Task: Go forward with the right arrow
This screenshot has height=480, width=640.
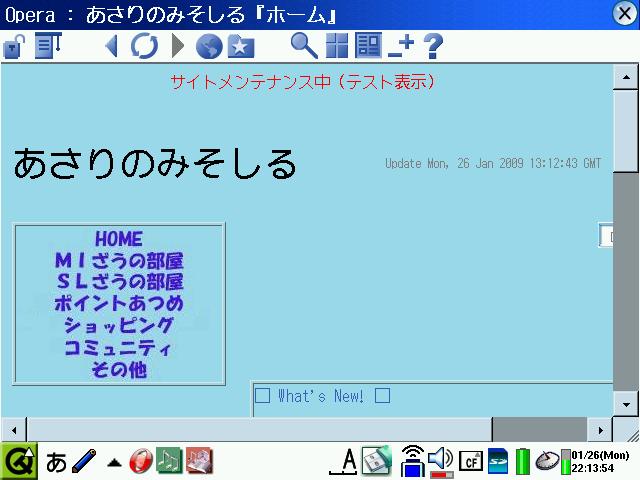Action: pos(178,45)
